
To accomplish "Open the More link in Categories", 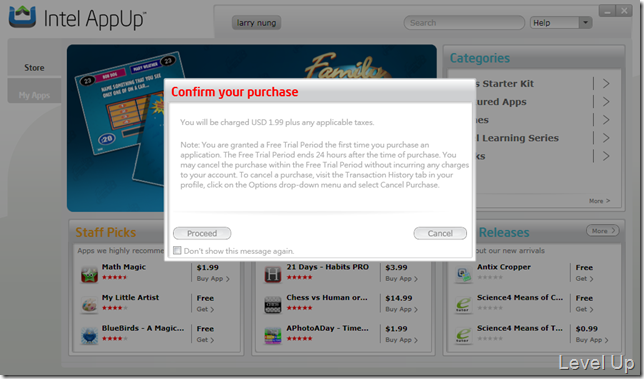I will point(599,201).
